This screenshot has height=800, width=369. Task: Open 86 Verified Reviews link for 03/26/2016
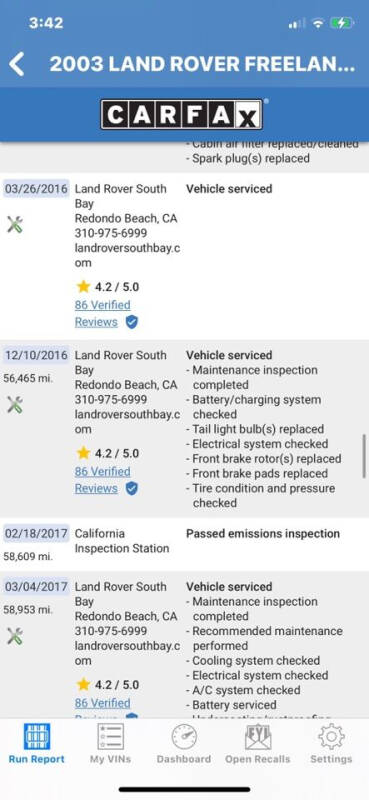pyautogui.click(x=103, y=313)
